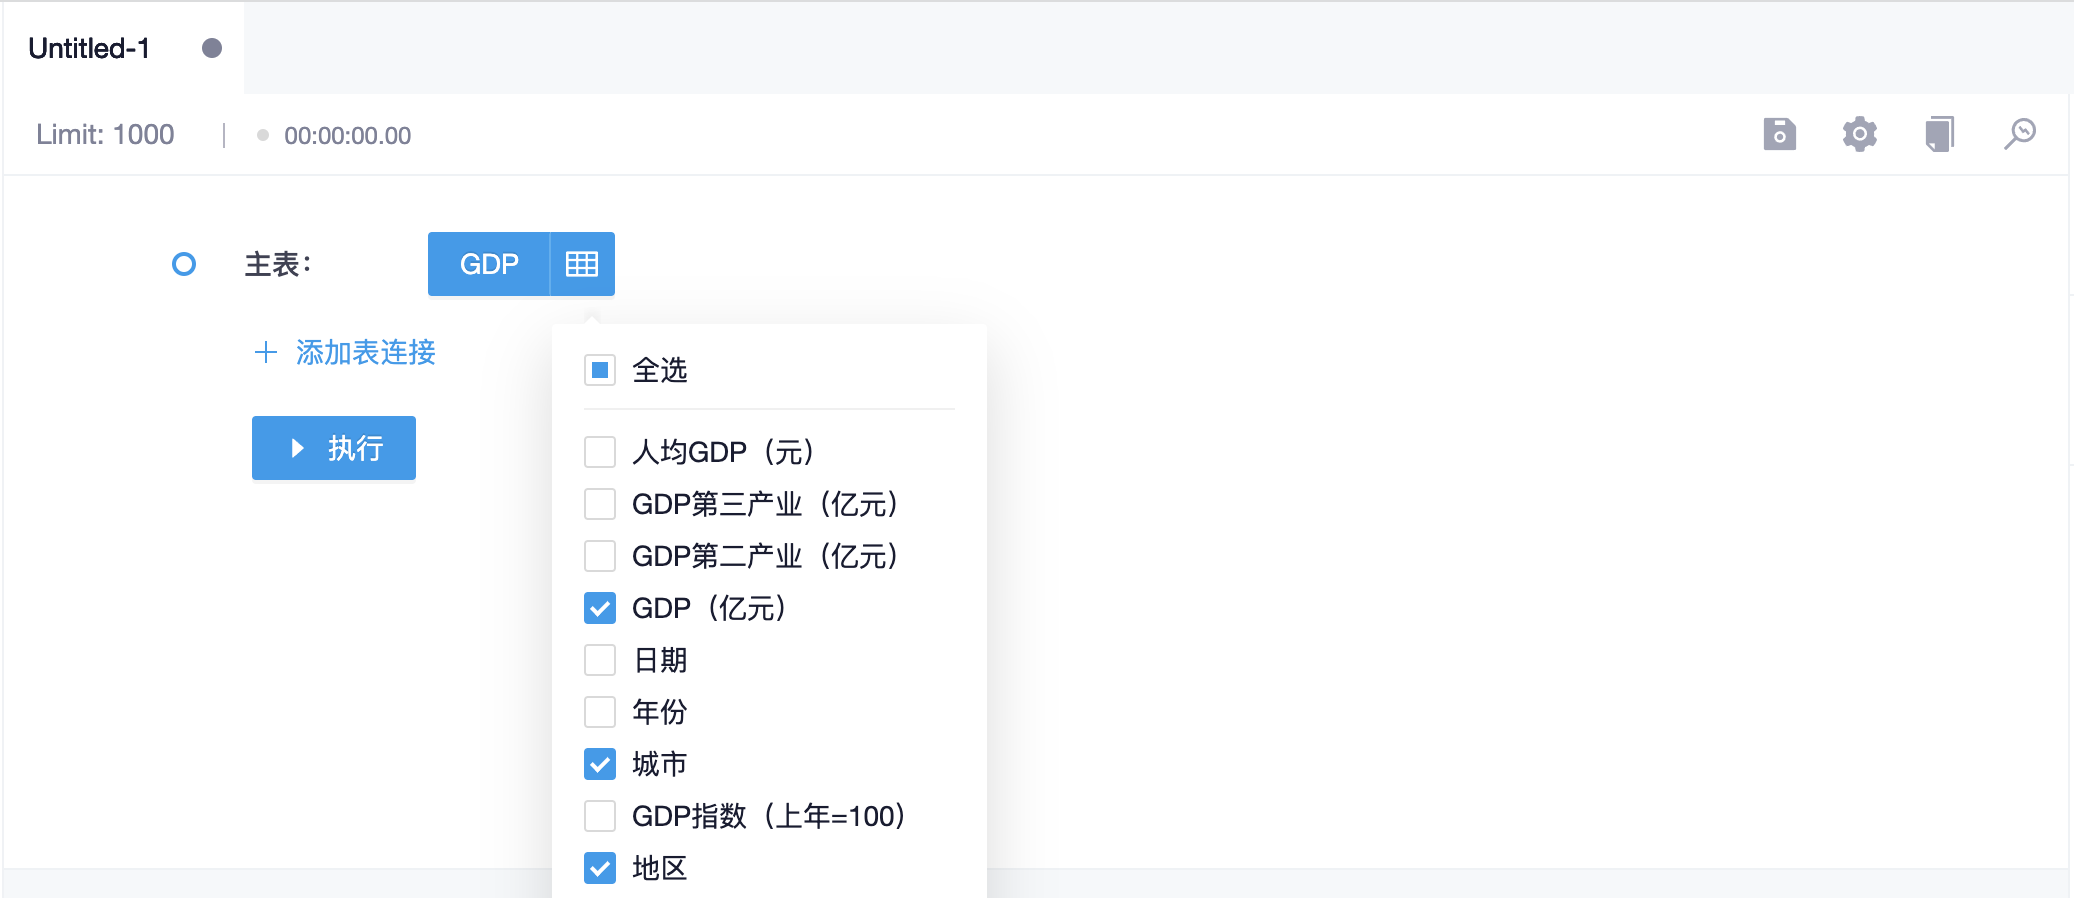Screen dimensions: 2074x898
Task: Click the Limit: 1000 setting
Action: [105, 135]
